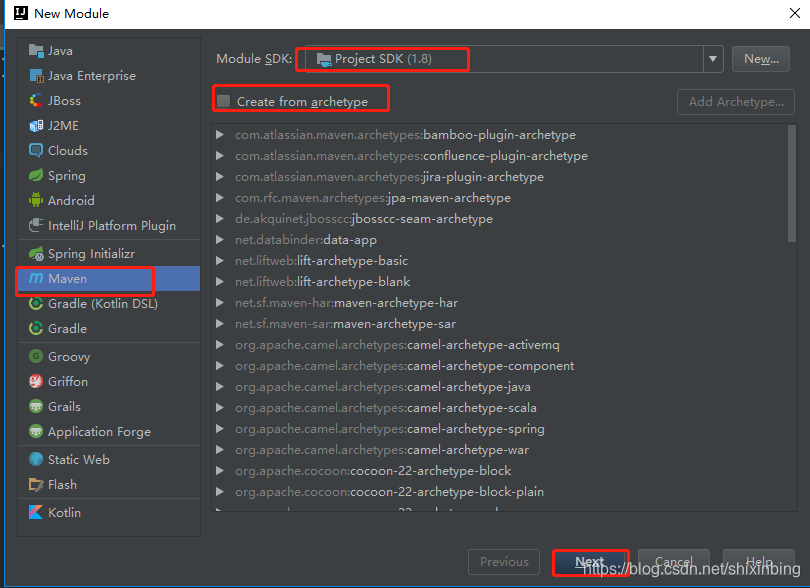810x588 pixels.
Task: Select Kotlin module type label
Action: point(64,513)
